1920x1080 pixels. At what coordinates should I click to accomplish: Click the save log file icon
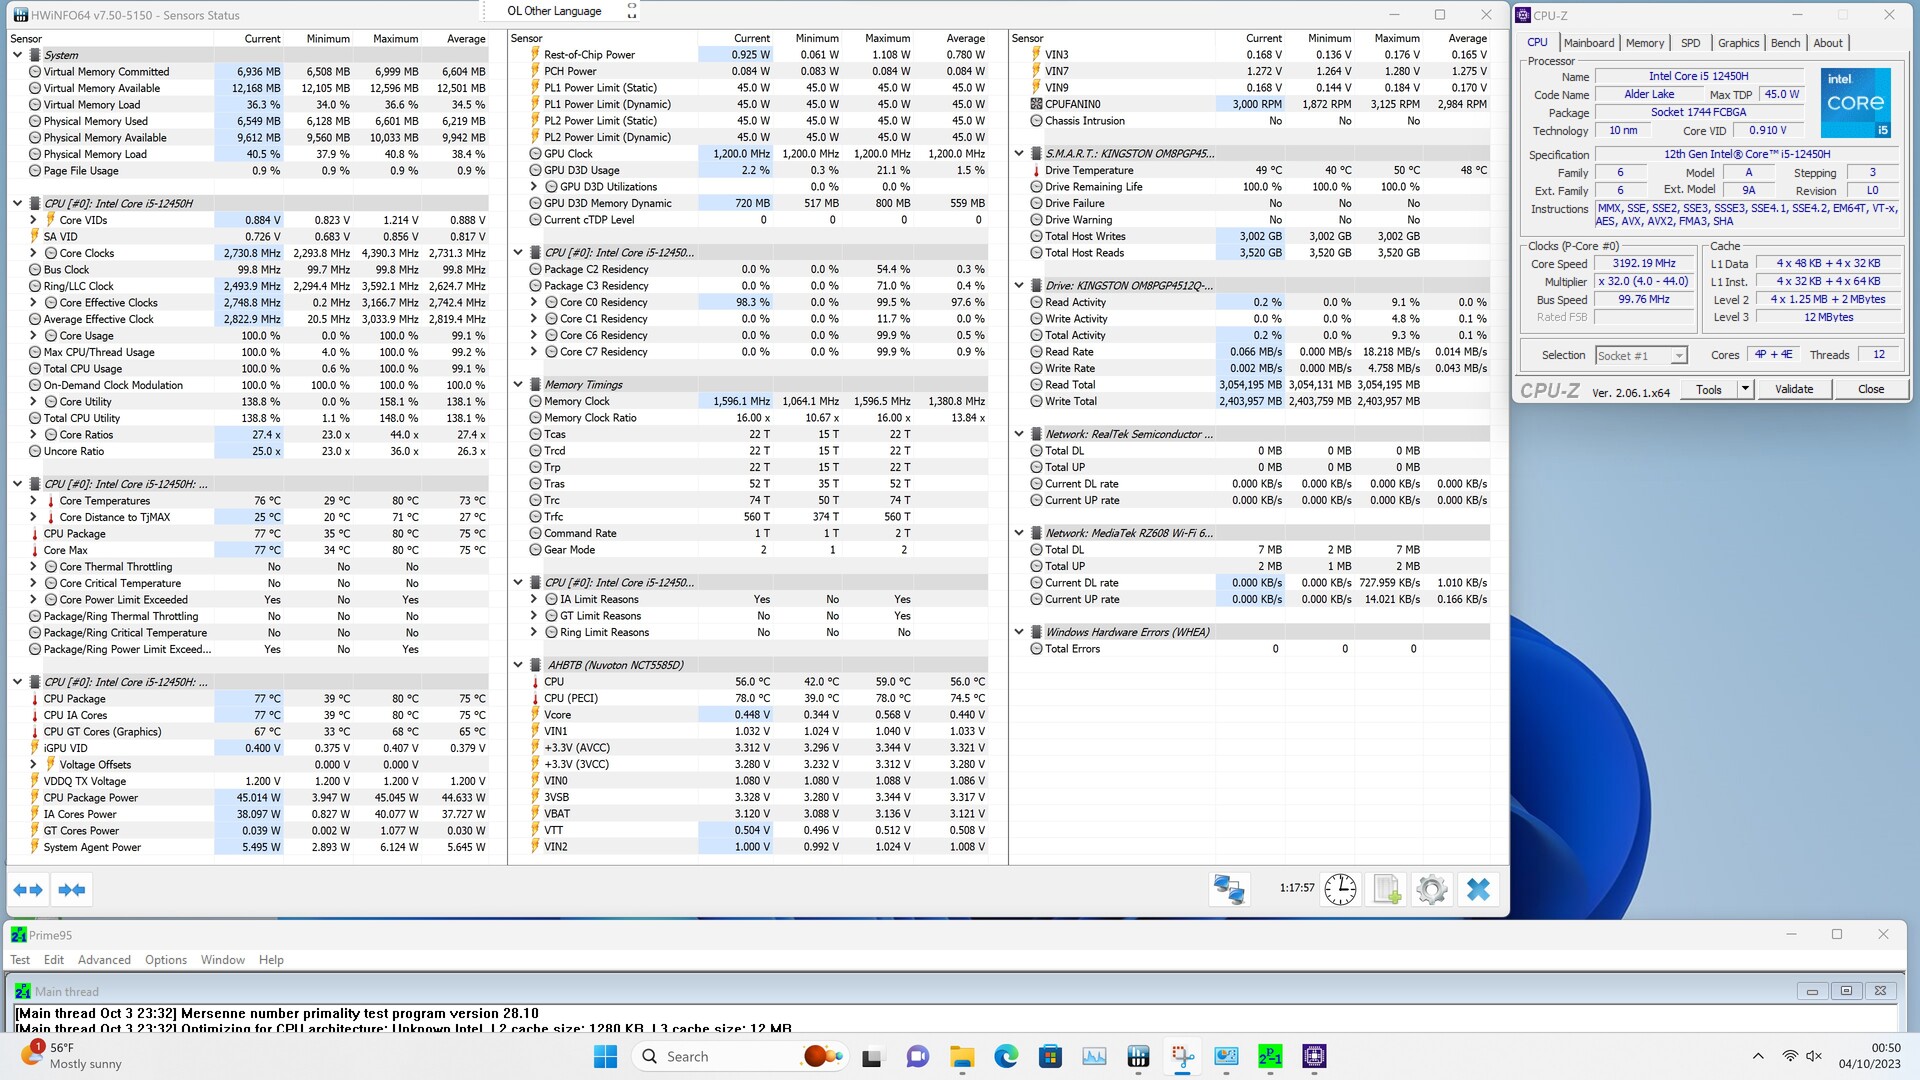[1386, 889]
